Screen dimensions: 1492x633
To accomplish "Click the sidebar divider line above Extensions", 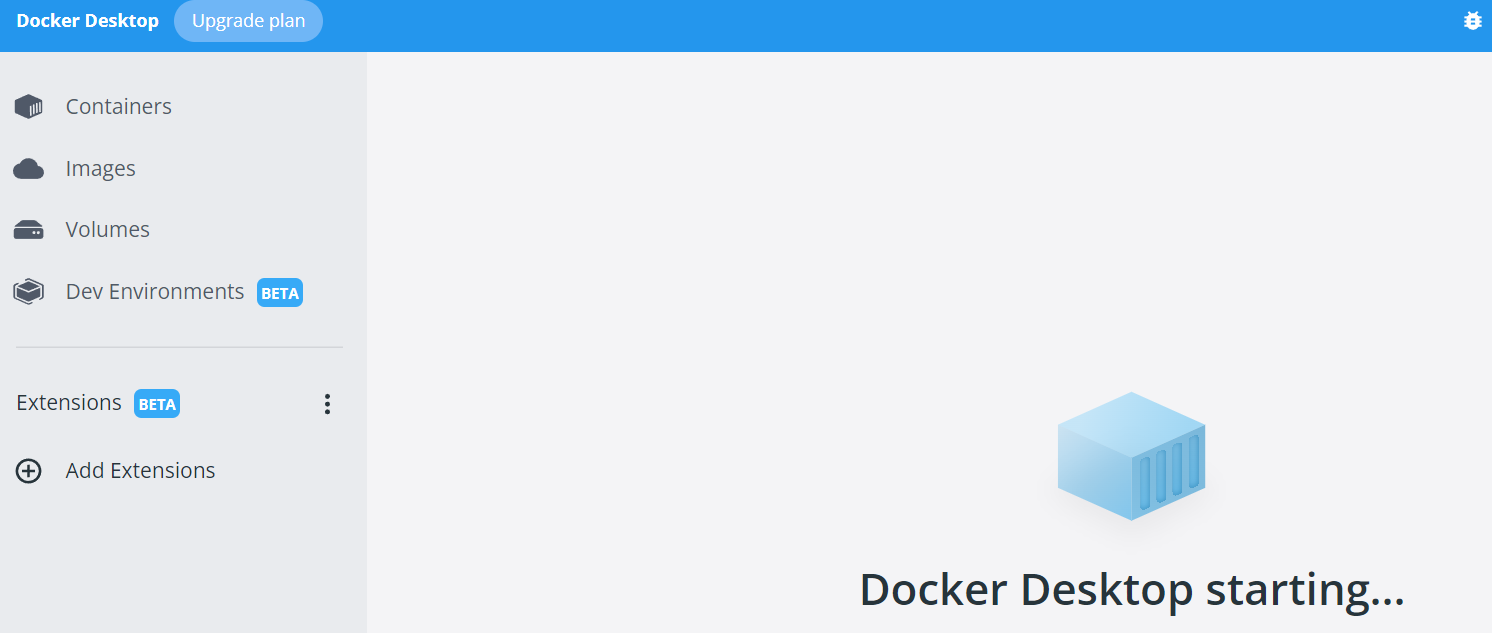I will click(179, 348).
